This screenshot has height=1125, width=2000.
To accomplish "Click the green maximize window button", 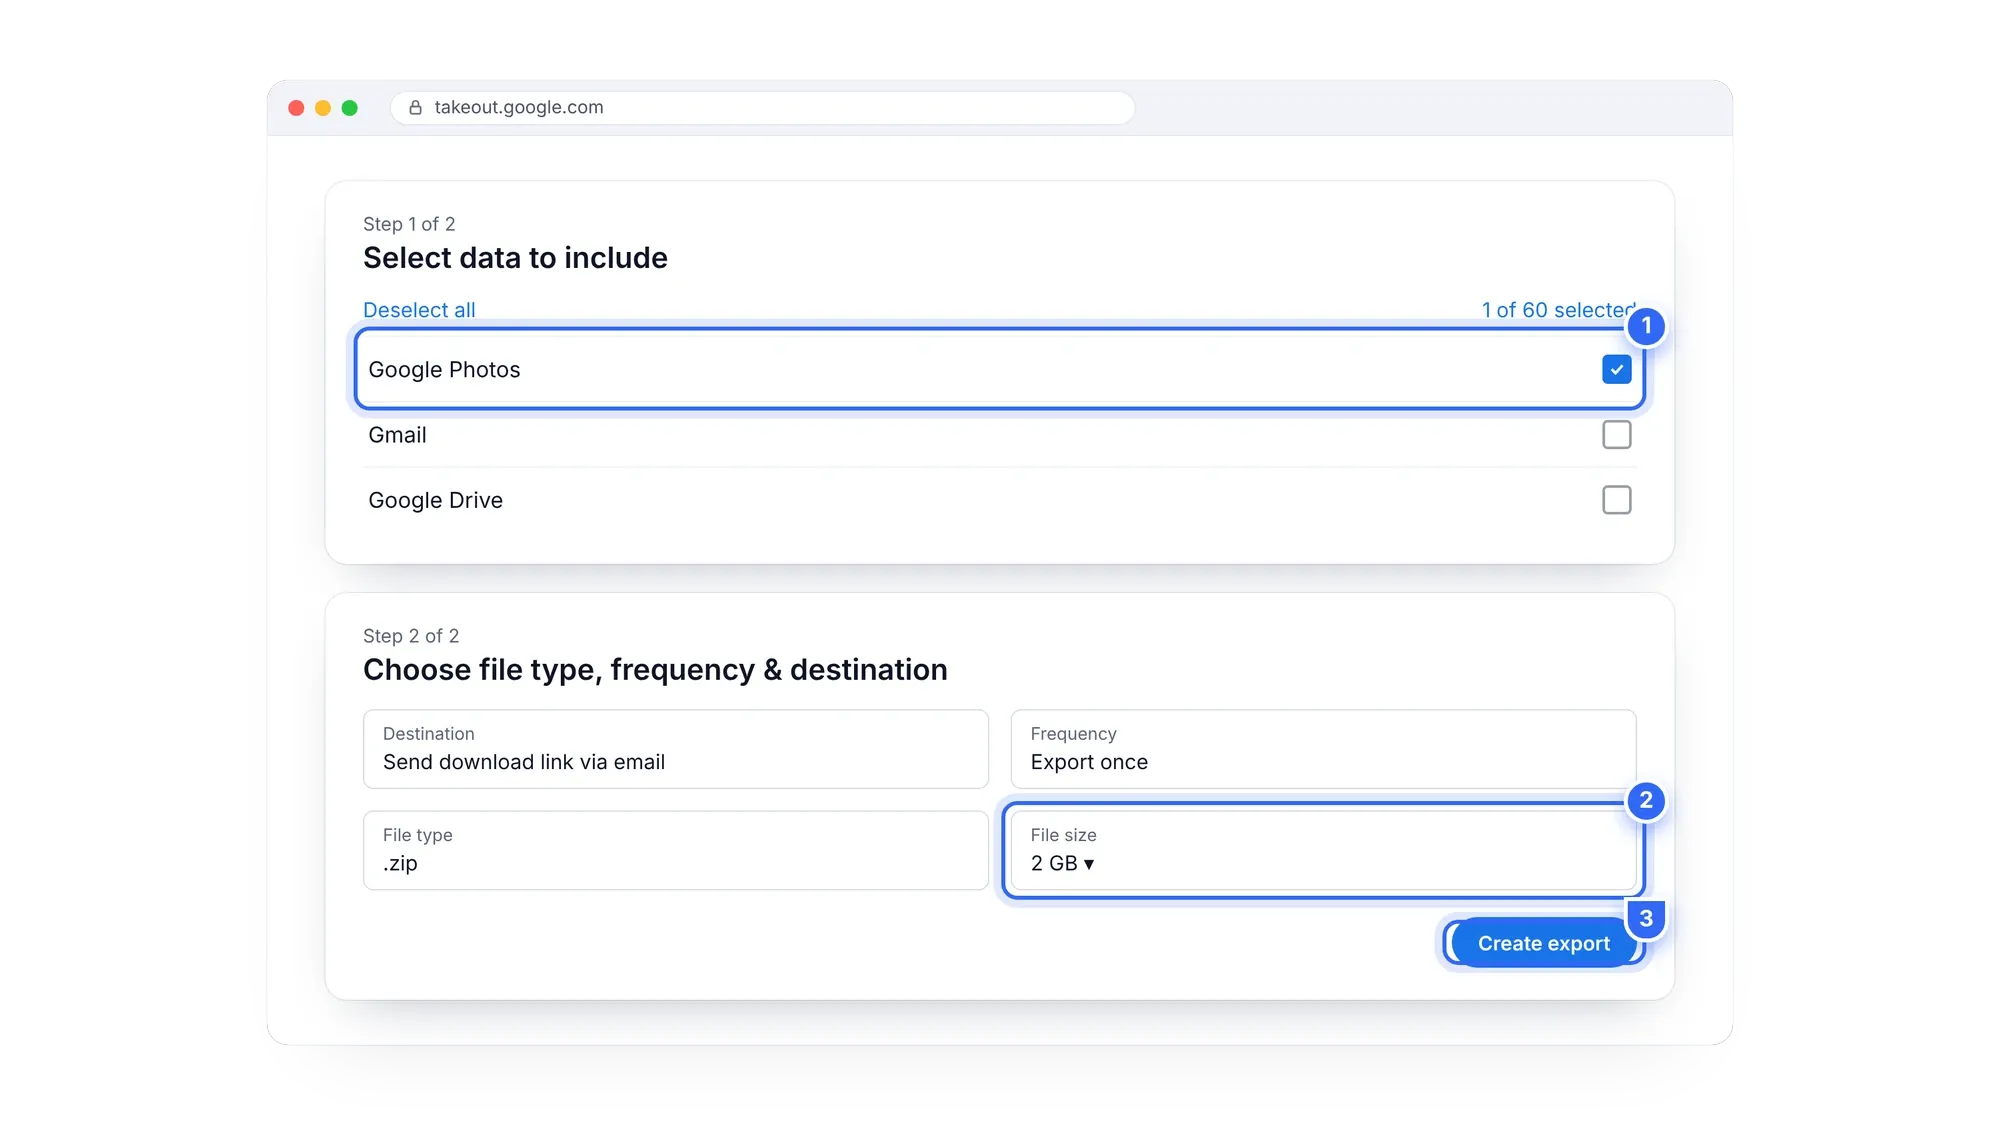I will click(350, 108).
